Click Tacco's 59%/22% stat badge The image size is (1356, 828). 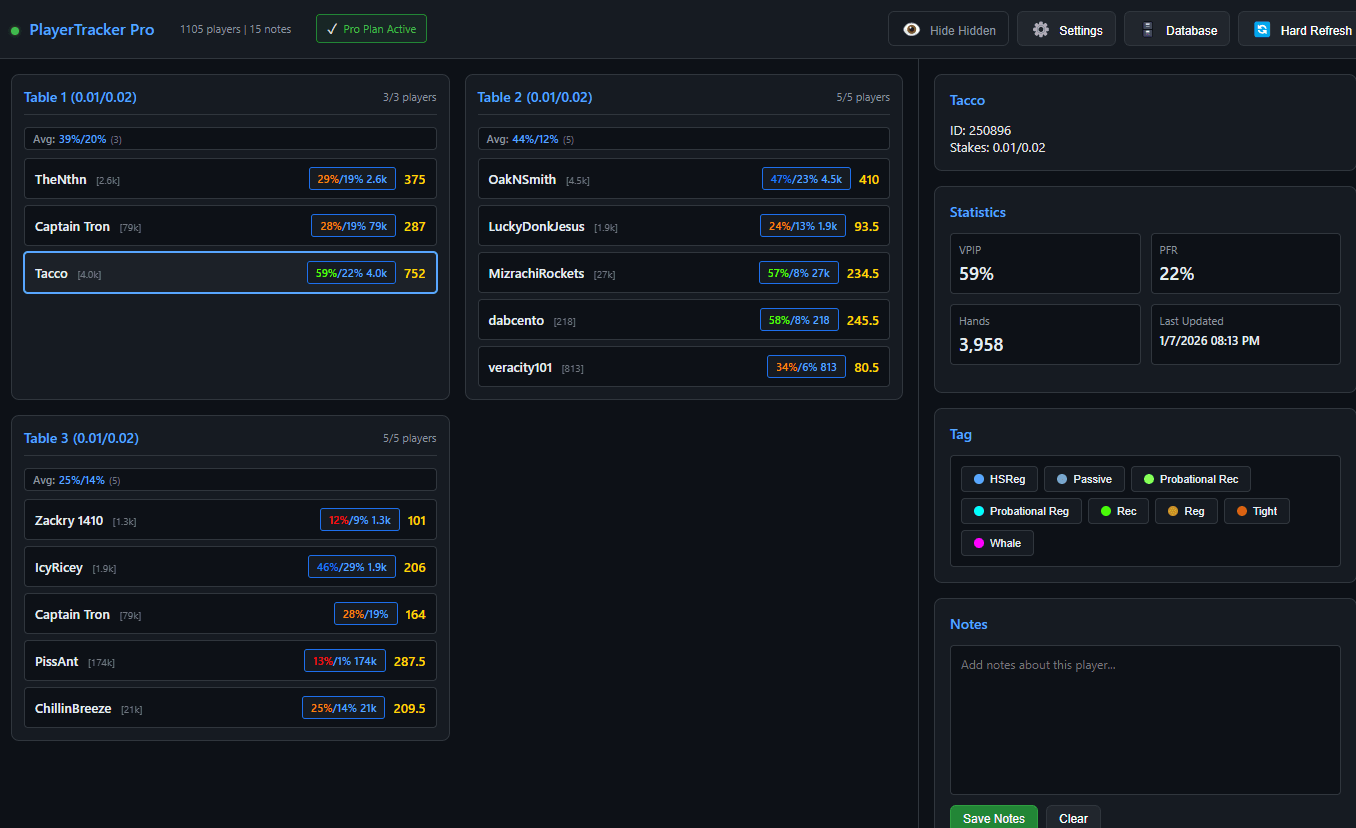pyautogui.click(x=351, y=272)
